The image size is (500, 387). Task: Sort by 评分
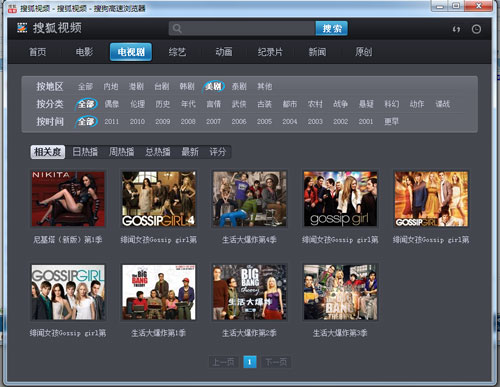pos(218,152)
